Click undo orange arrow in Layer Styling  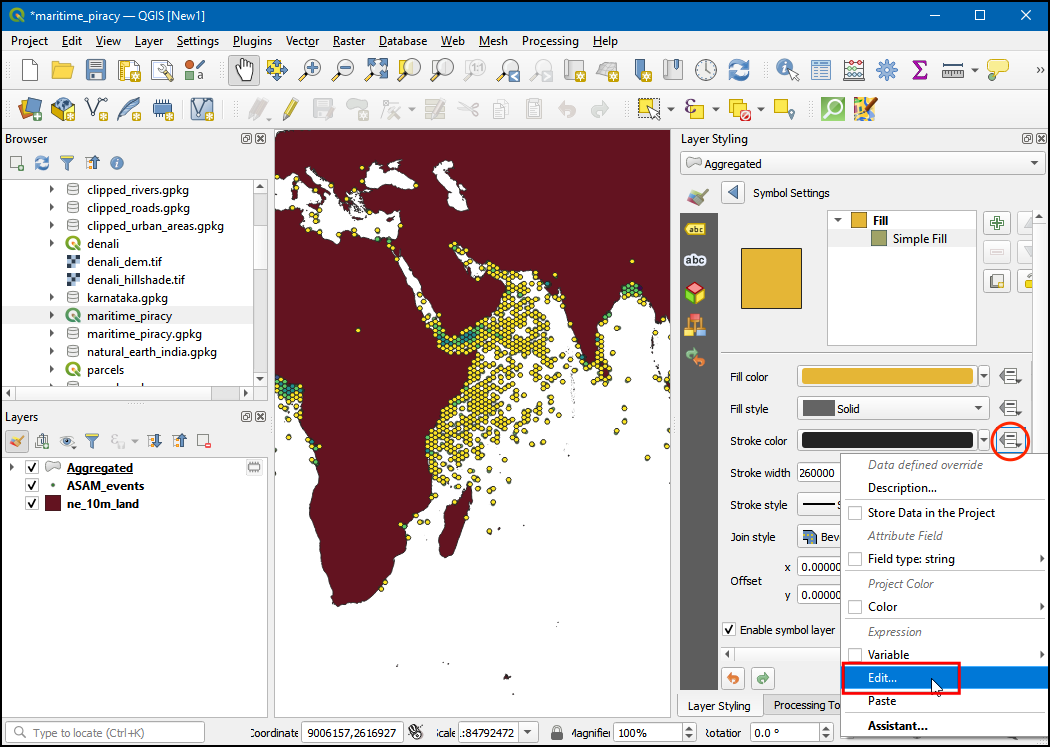pos(733,678)
